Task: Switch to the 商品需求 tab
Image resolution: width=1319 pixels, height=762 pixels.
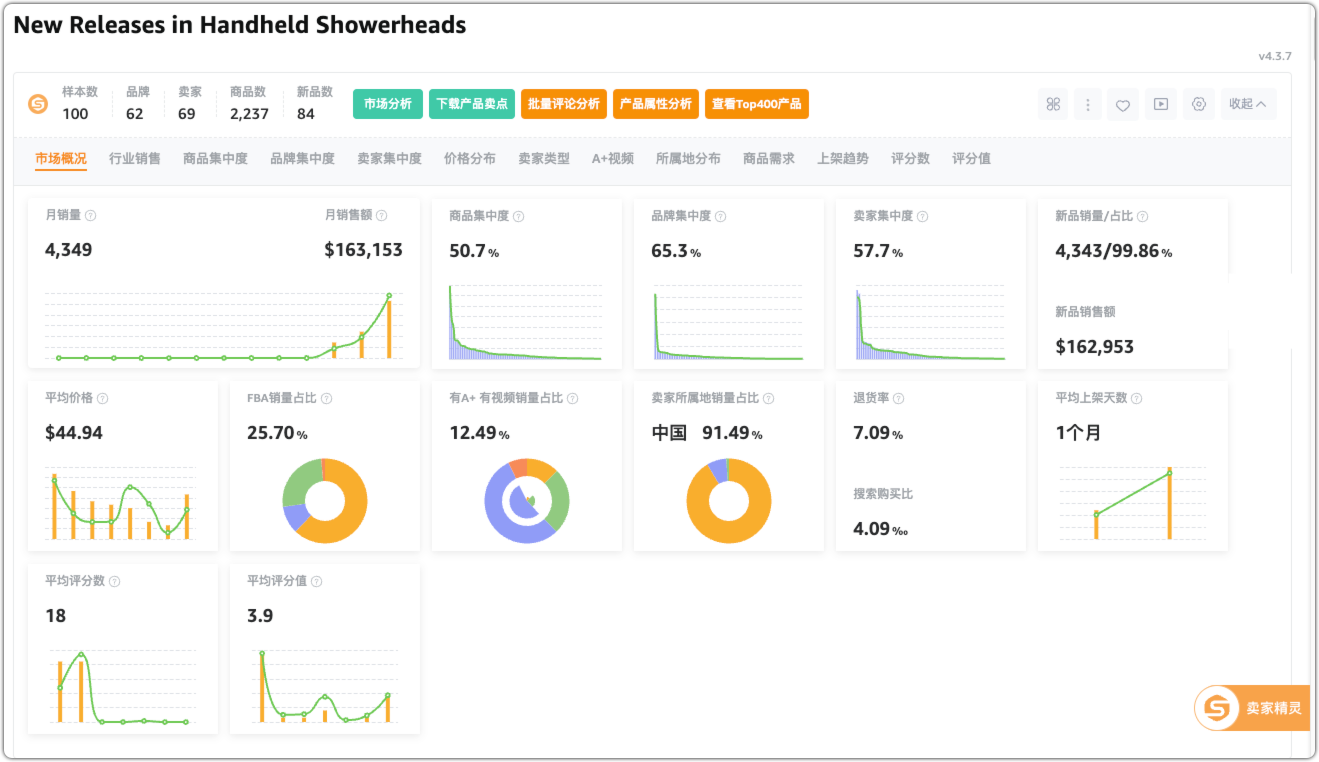Action: click(769, 158)
